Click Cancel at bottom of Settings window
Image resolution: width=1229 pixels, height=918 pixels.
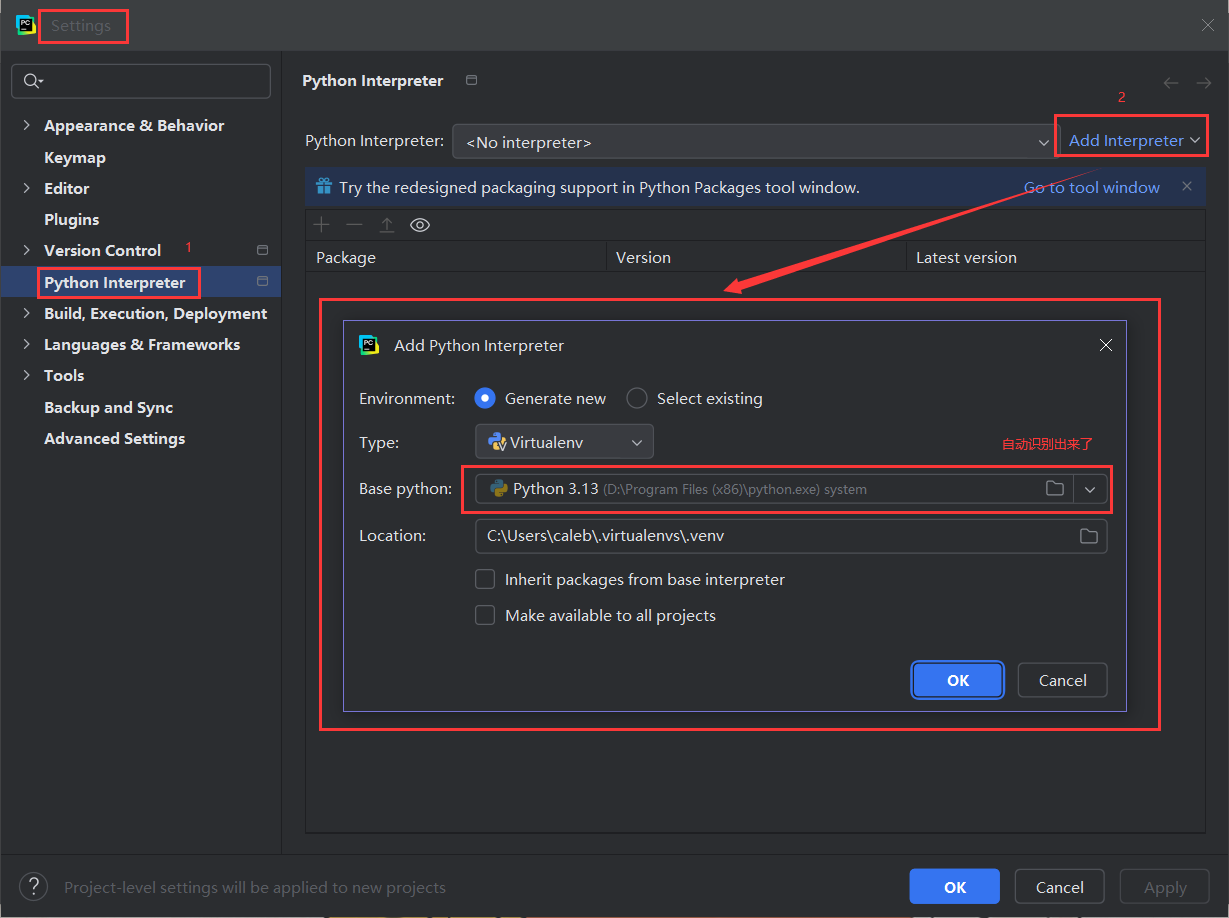coord(1060,887)
